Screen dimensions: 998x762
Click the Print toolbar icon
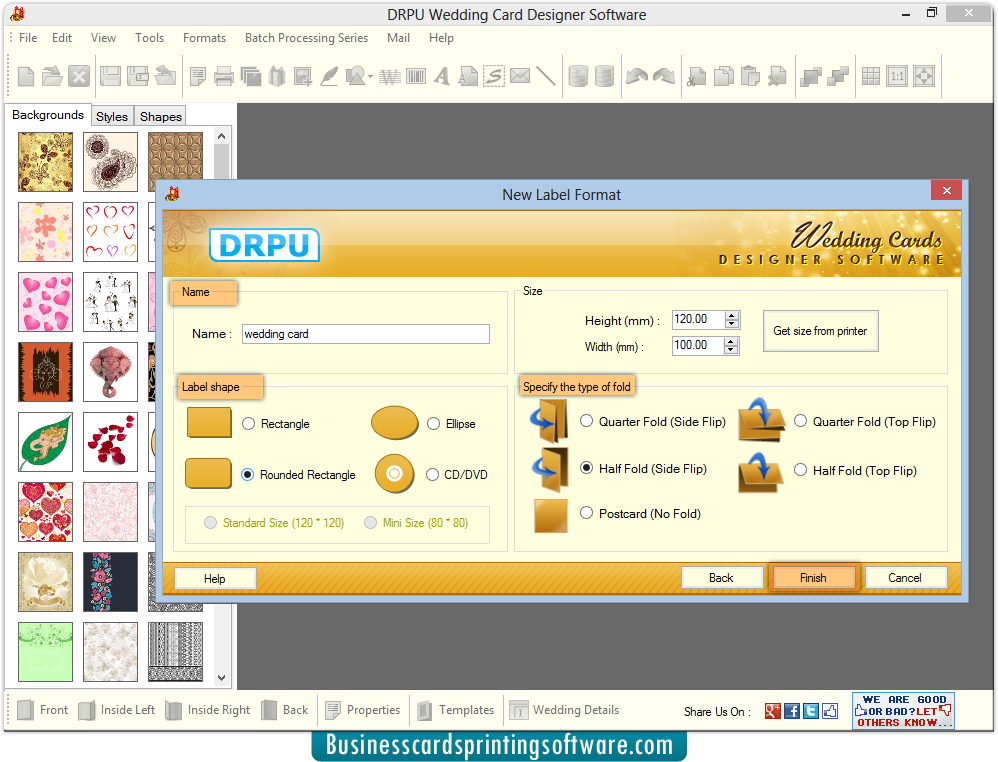[x=224, y=77]
